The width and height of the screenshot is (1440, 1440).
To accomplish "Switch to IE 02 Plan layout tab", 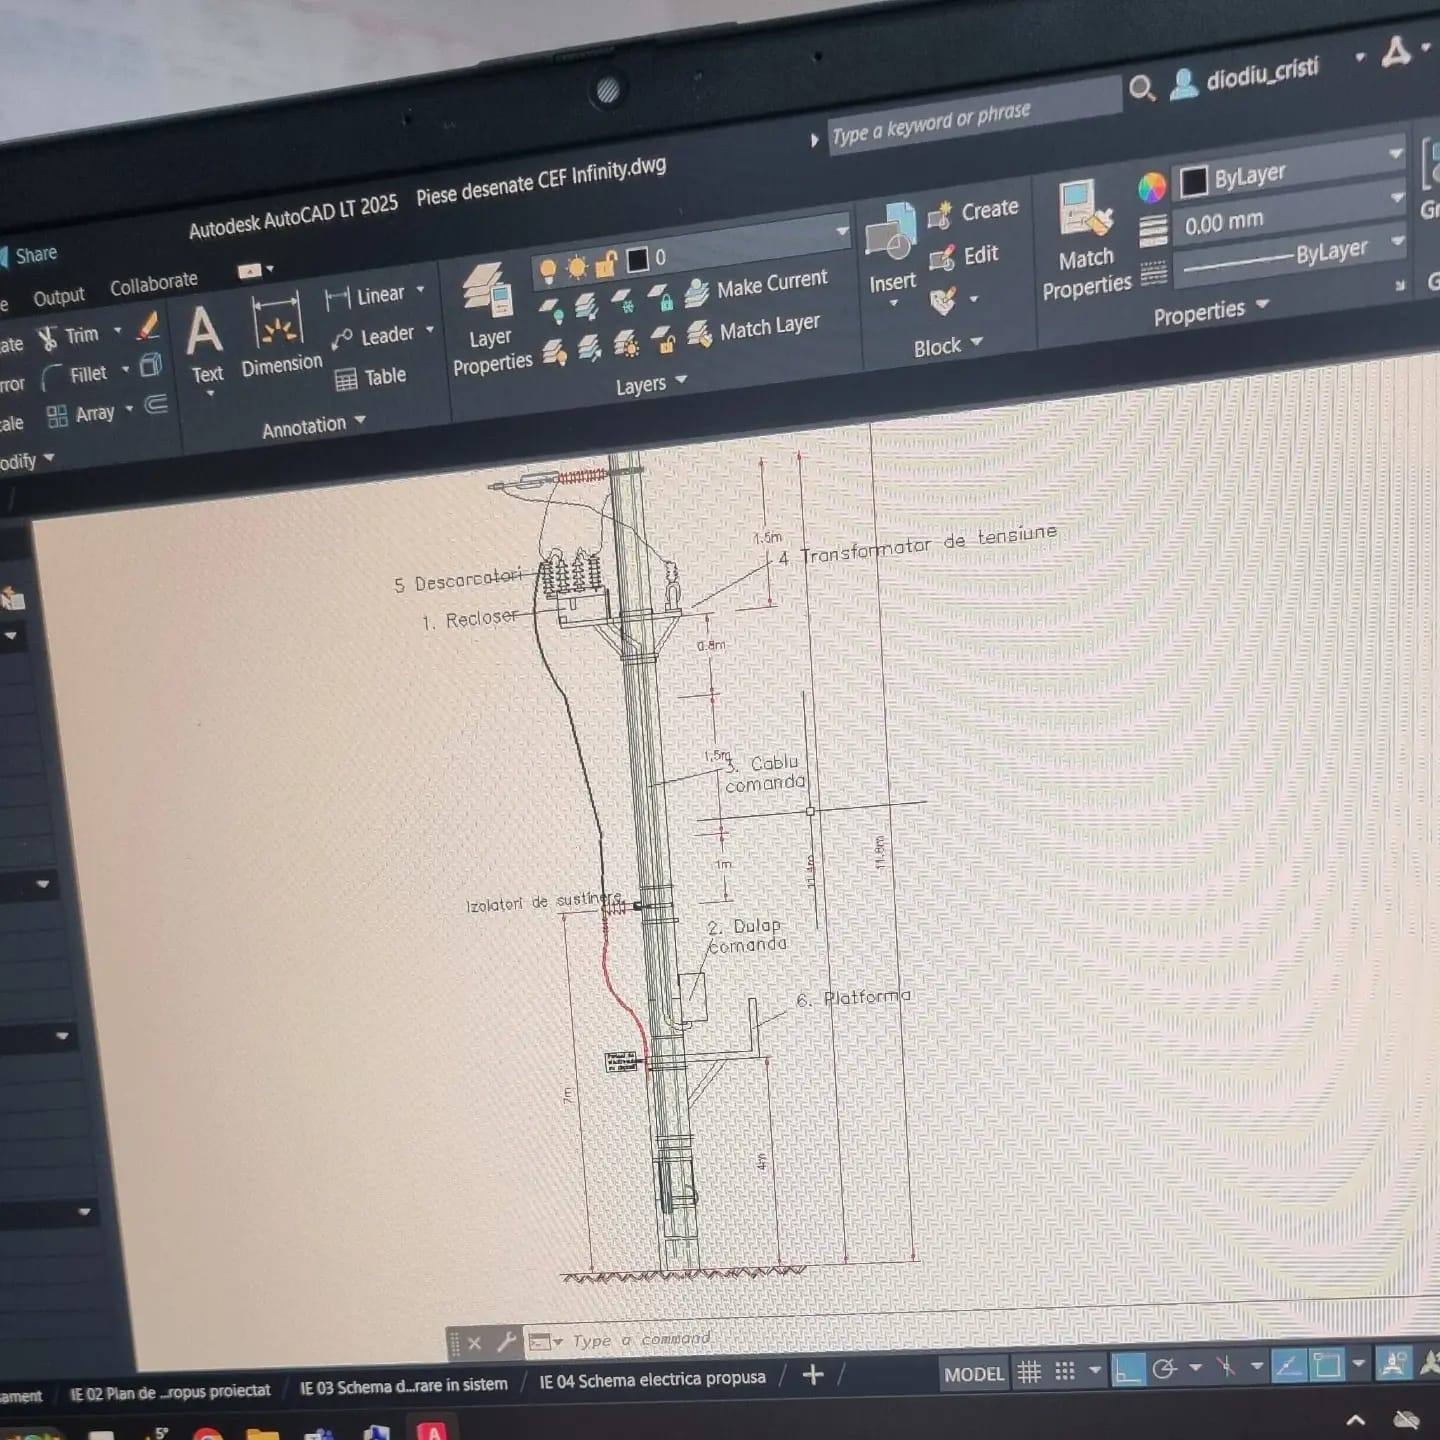I will [169, 1393].
